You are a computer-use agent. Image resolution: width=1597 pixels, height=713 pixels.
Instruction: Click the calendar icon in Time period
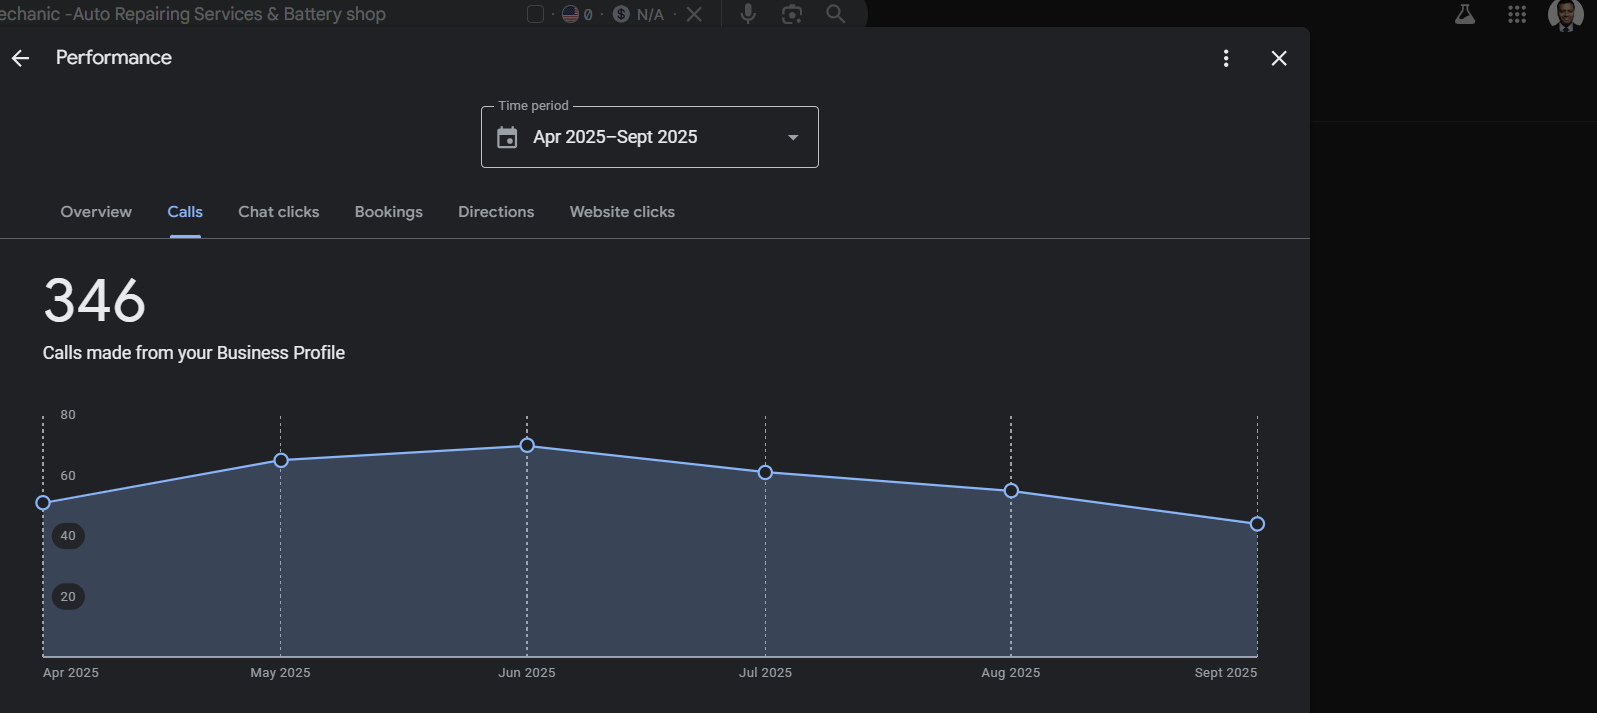[507, 137]
